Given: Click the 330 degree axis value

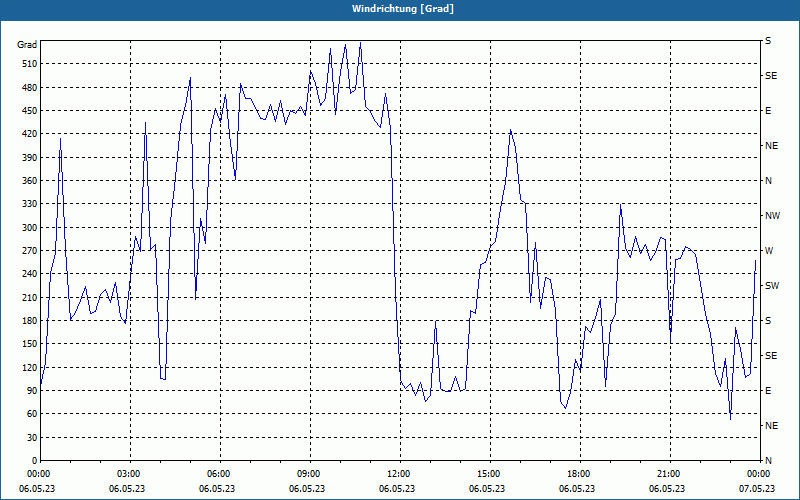Looking at the screenshot, I should [30, 204].
